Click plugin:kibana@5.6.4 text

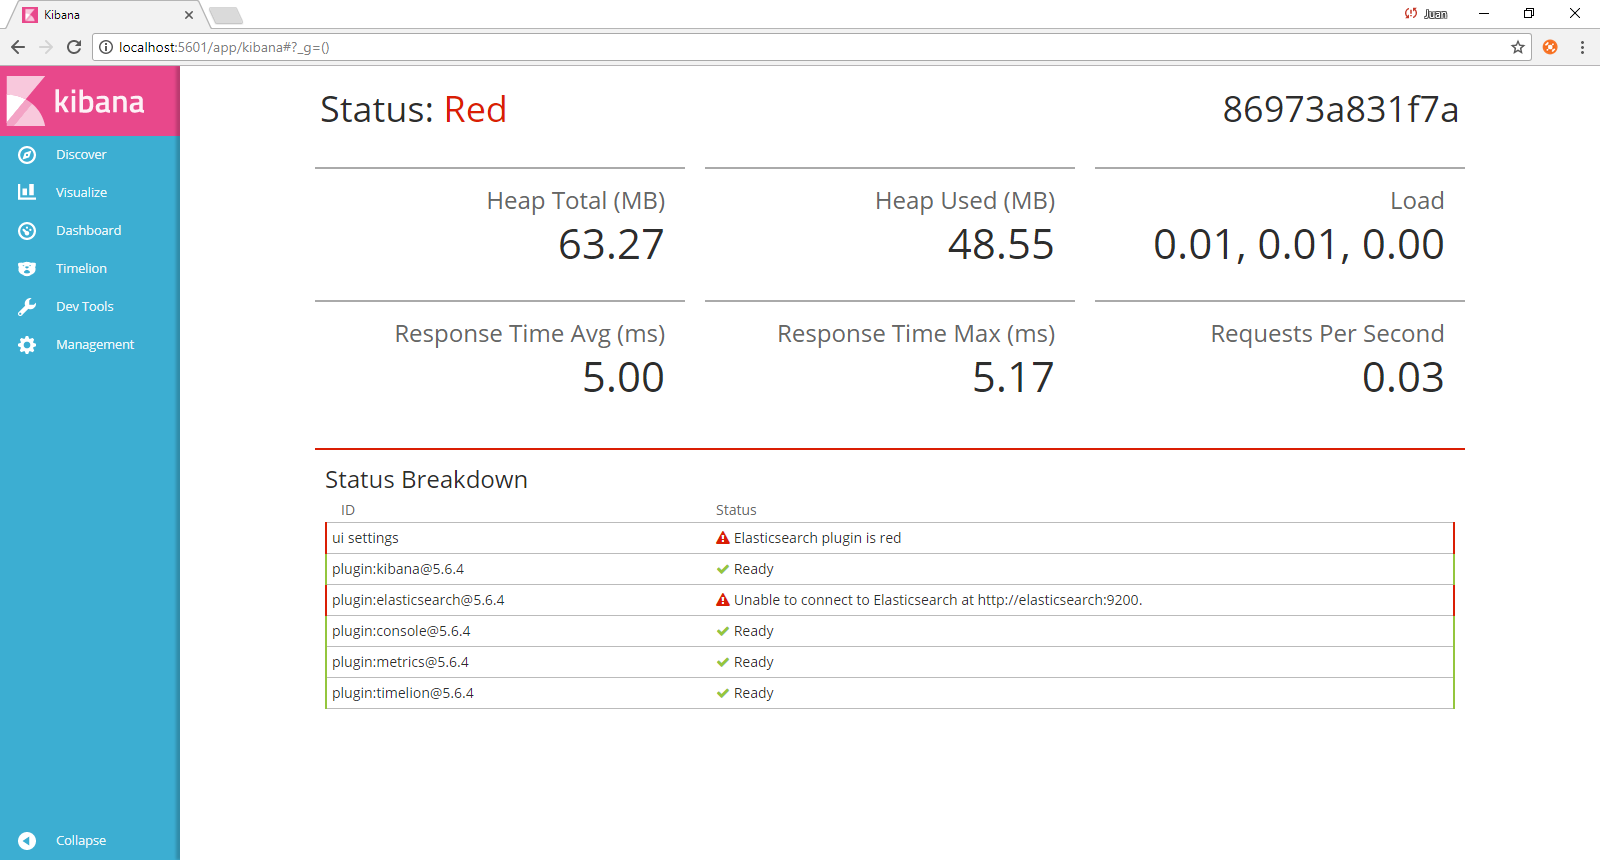point(398,569)
